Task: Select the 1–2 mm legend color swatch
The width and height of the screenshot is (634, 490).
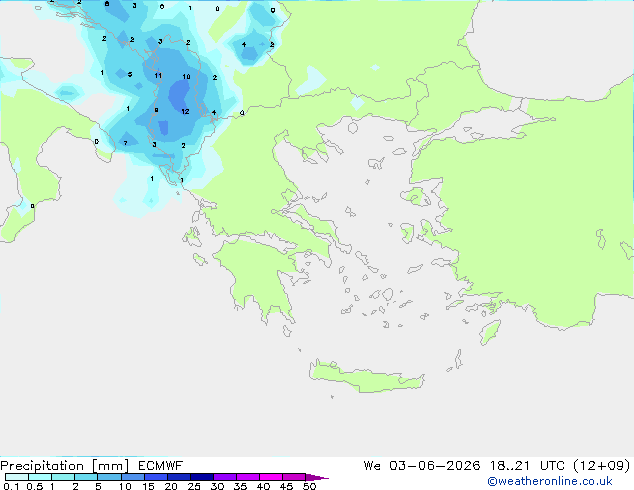Action: (63, 477)
